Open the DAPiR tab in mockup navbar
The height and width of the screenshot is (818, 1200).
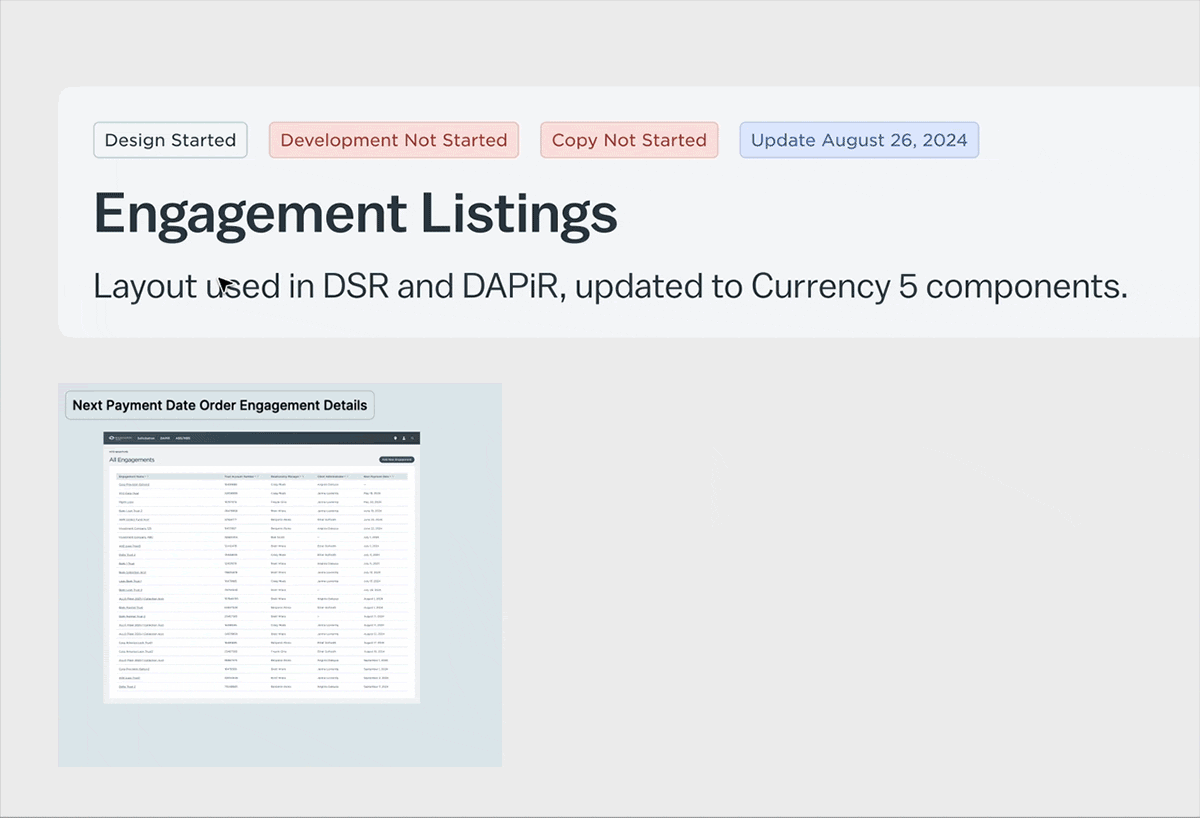[x=166, y=438]
